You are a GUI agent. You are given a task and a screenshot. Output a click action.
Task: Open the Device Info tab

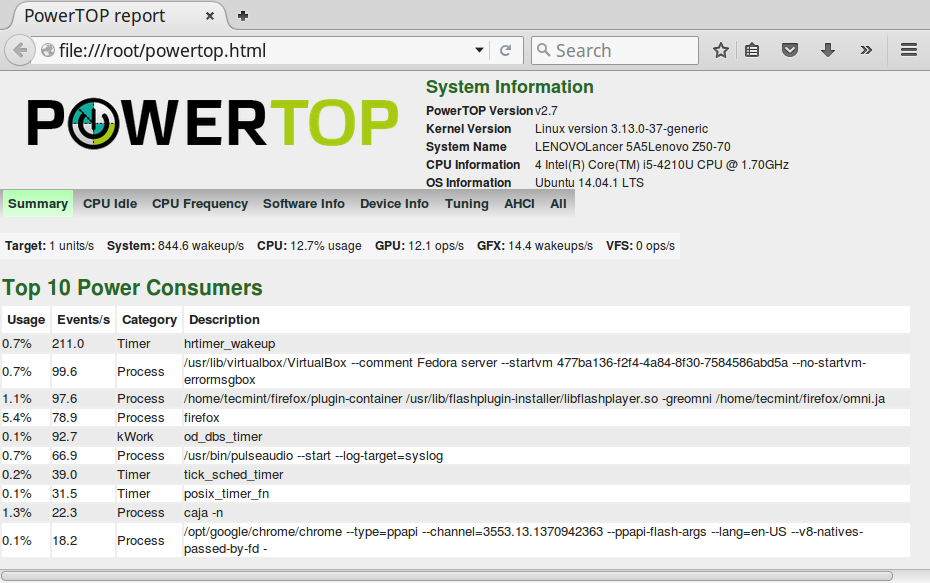394,203
